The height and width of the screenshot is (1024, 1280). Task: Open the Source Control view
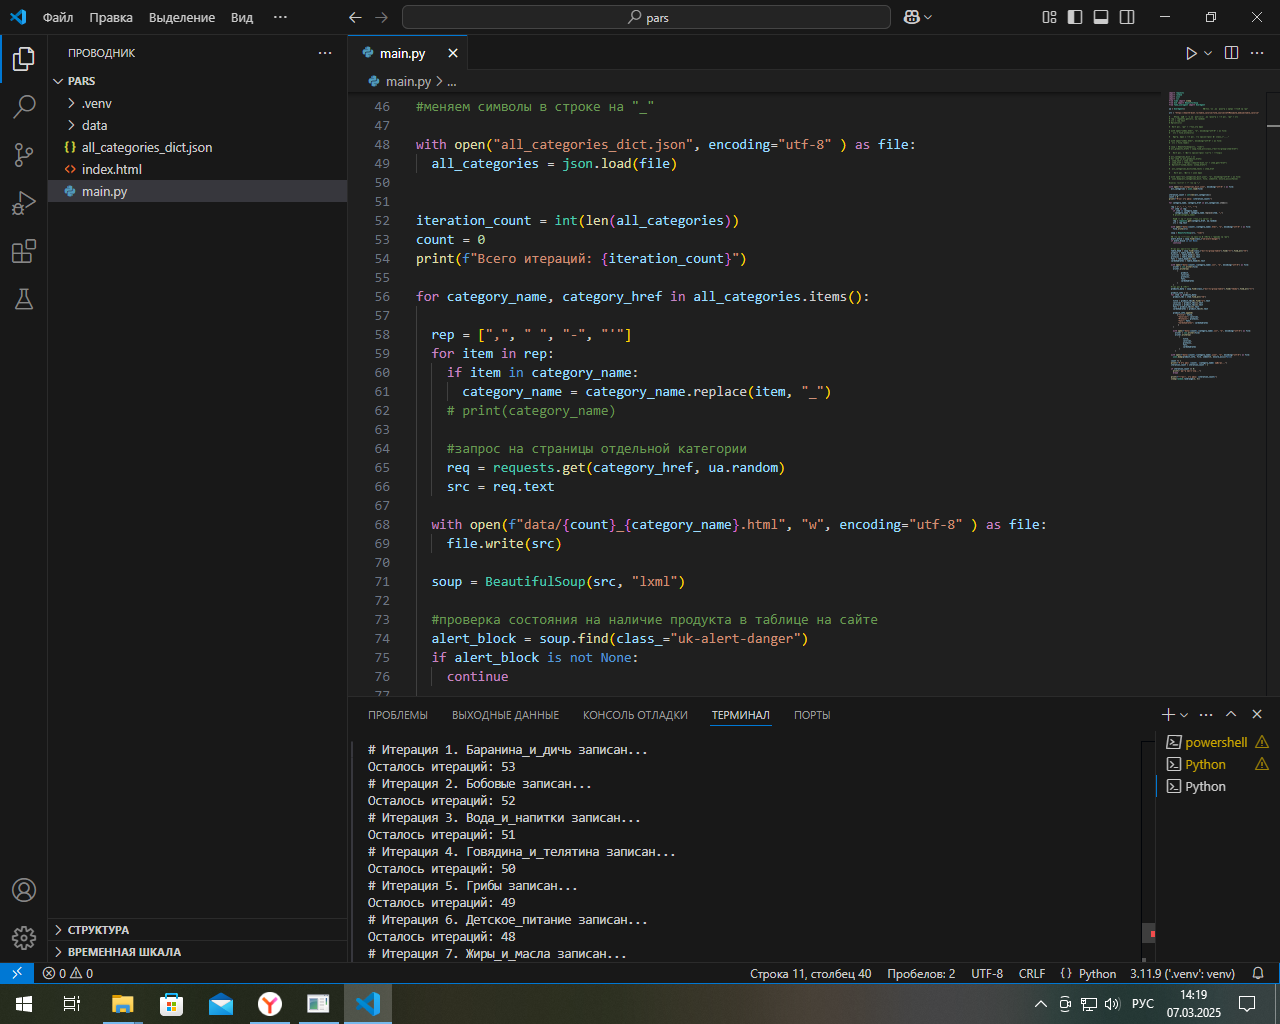pyautogui.click(x=24, y=155)
